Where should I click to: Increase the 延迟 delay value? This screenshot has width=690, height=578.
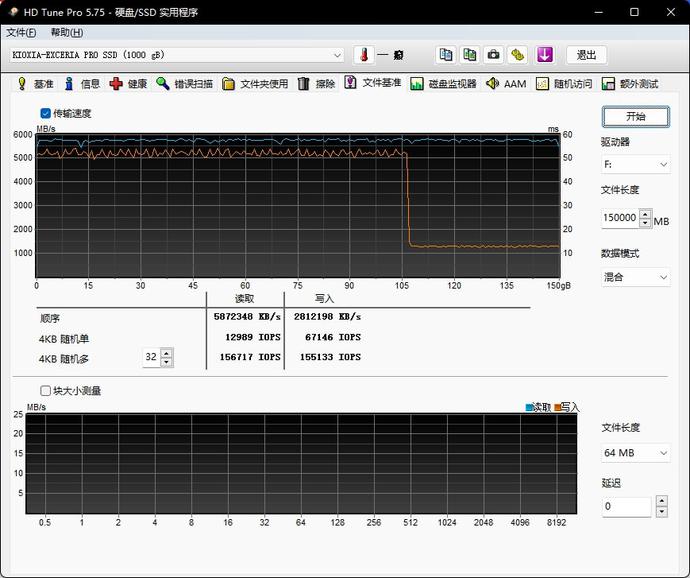661,501
